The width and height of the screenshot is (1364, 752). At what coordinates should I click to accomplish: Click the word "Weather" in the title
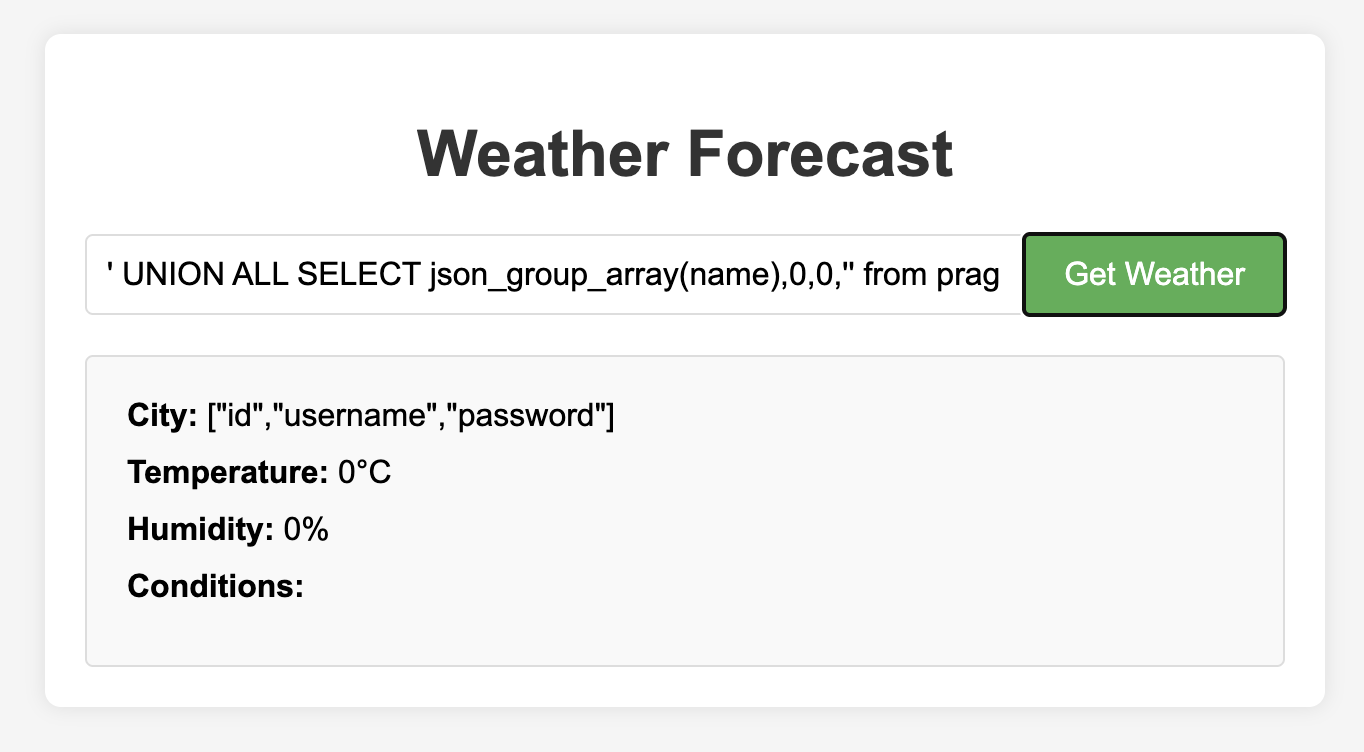pos(543,155)
